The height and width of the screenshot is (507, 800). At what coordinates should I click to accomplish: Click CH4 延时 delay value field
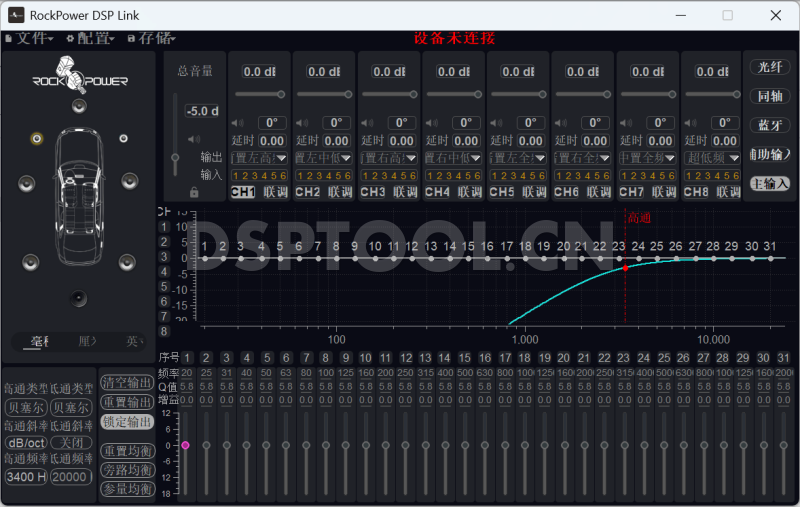[x=465, y=141]
